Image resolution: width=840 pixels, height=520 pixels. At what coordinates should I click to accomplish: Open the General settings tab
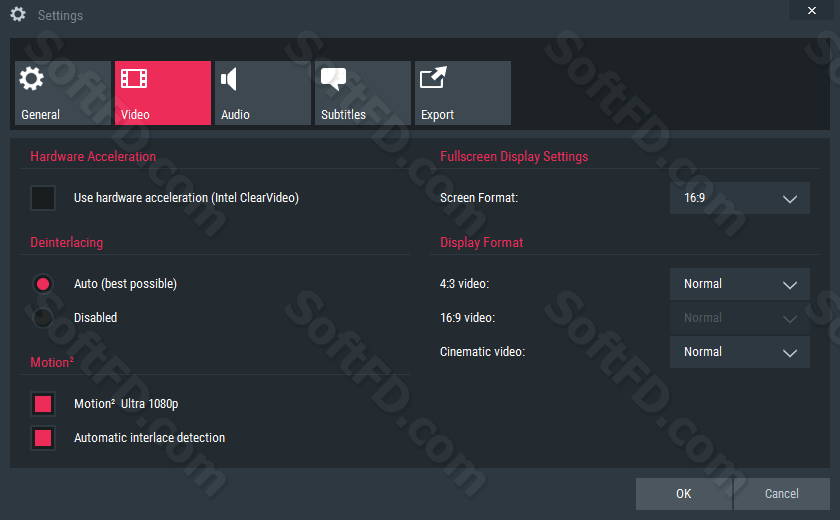coord(63,93)
